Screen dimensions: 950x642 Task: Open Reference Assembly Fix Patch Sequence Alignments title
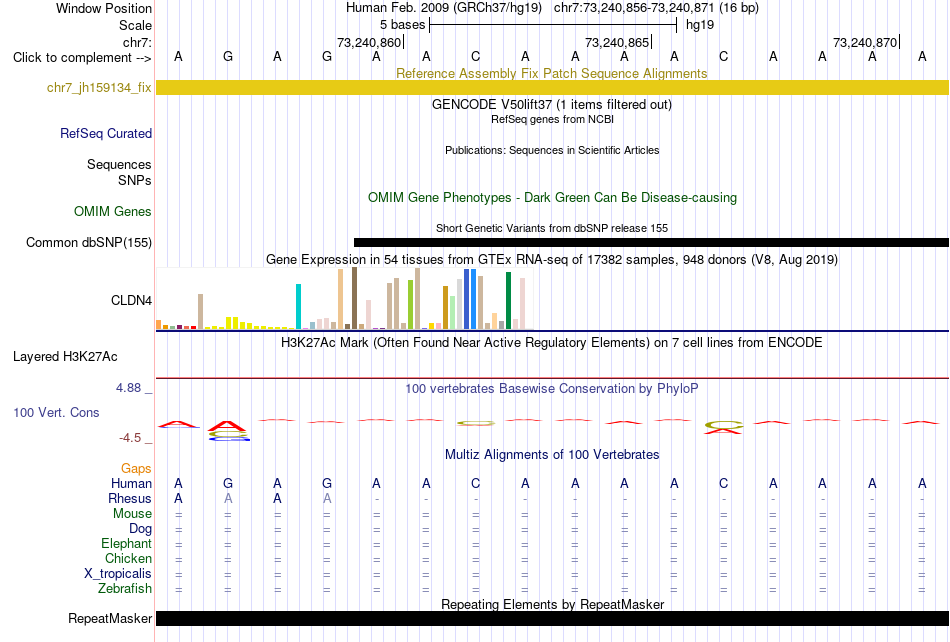point(551,73)
